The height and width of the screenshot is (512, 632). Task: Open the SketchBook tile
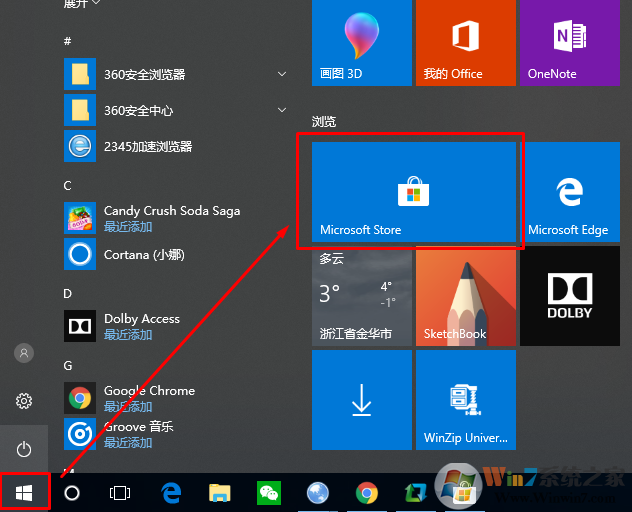[x=464, y=297]
